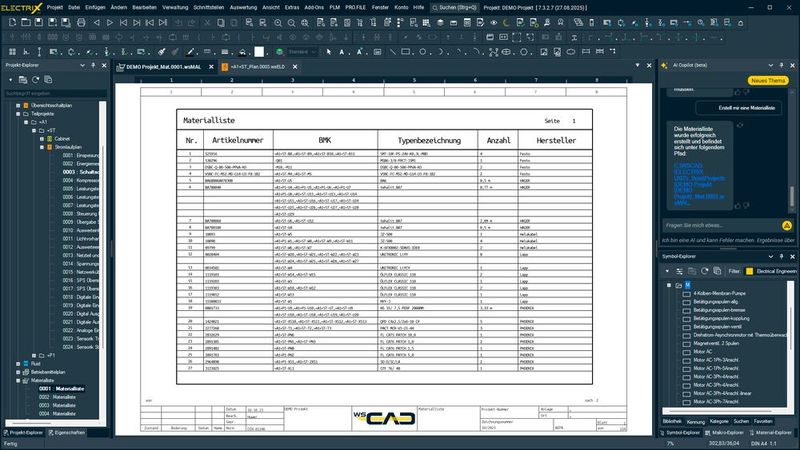Open Symbol-Explorer settings sliders icon
800x450 pixels.
(x=679, y=271)
